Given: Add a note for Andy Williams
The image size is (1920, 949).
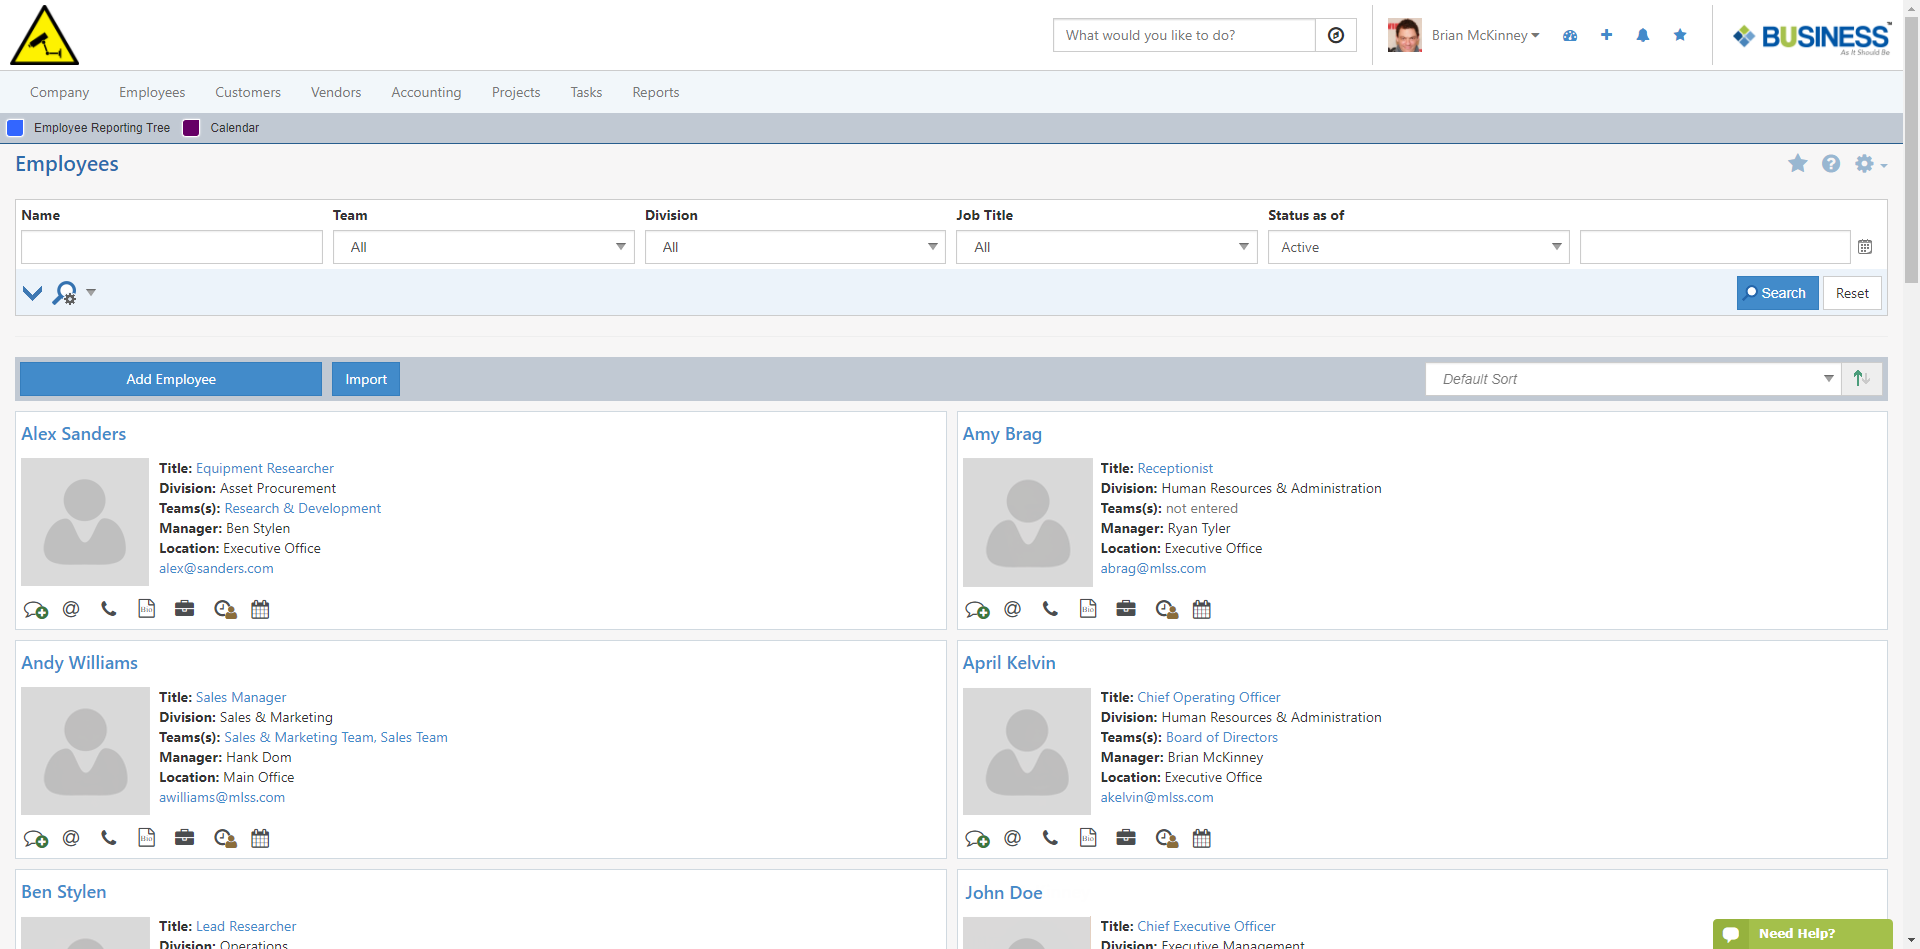Looking at the screenshot, I should (x=36, y=839).
